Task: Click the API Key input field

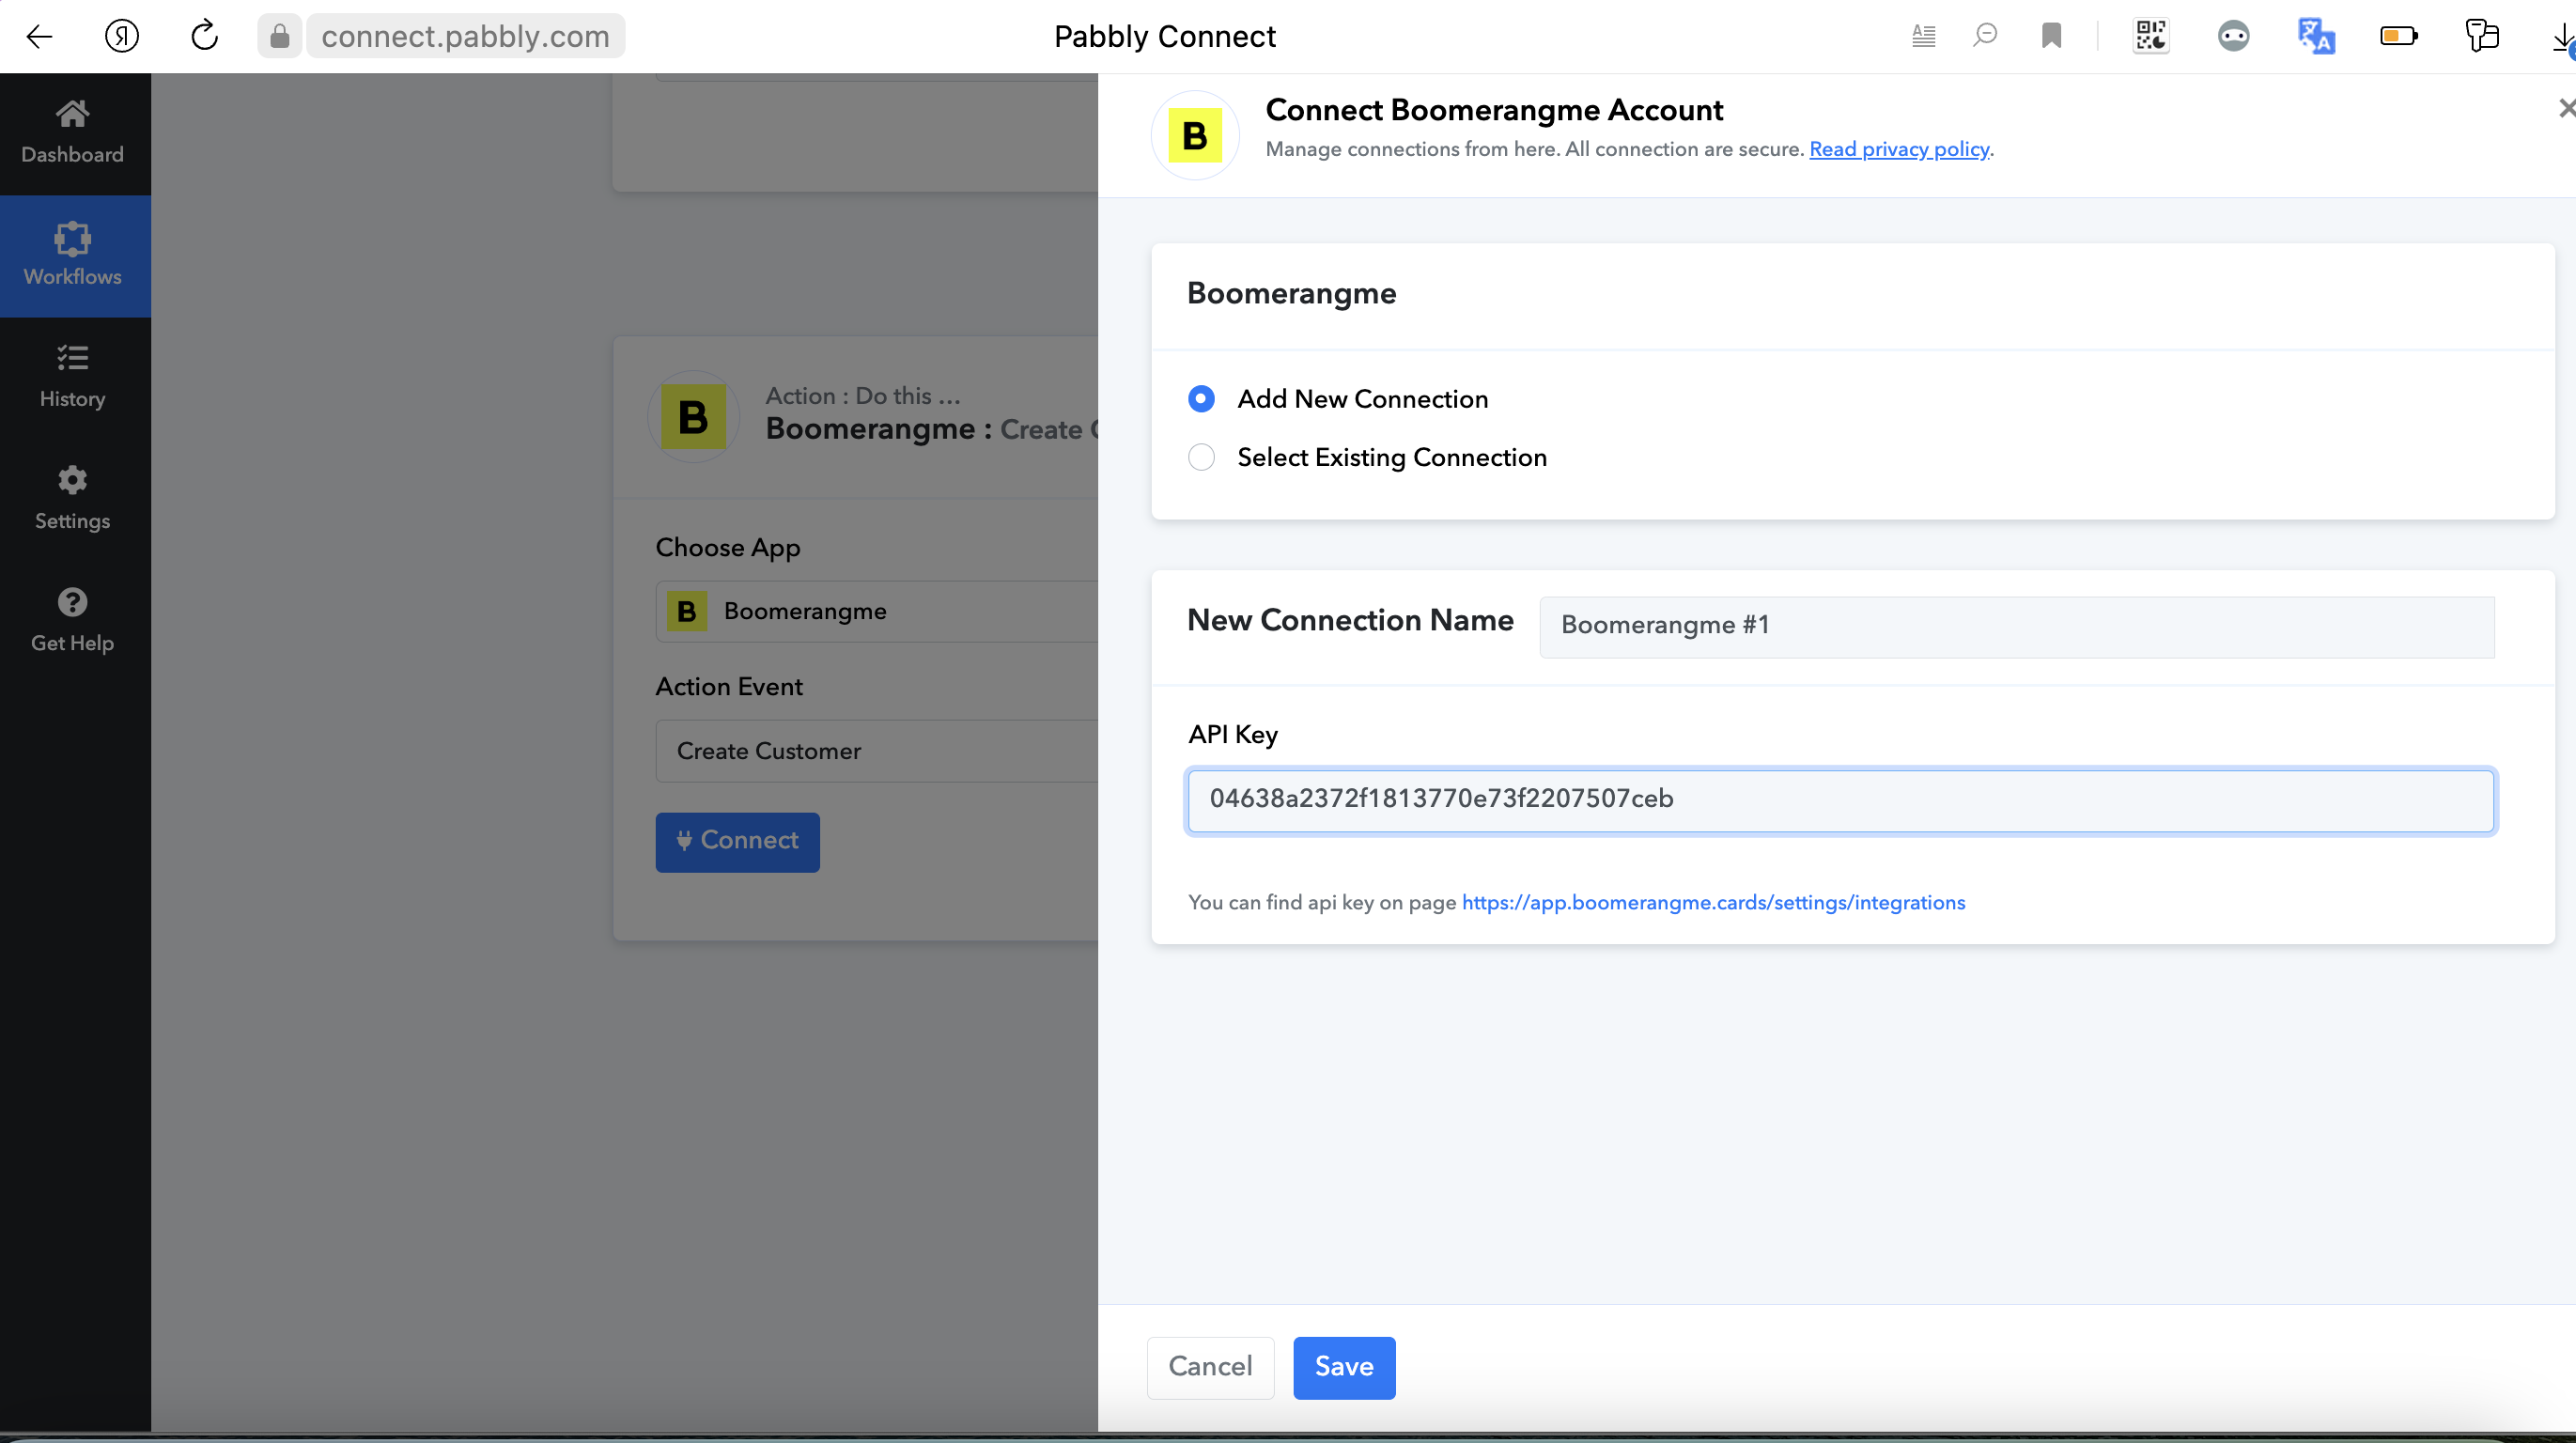Action: (1840, 799)
